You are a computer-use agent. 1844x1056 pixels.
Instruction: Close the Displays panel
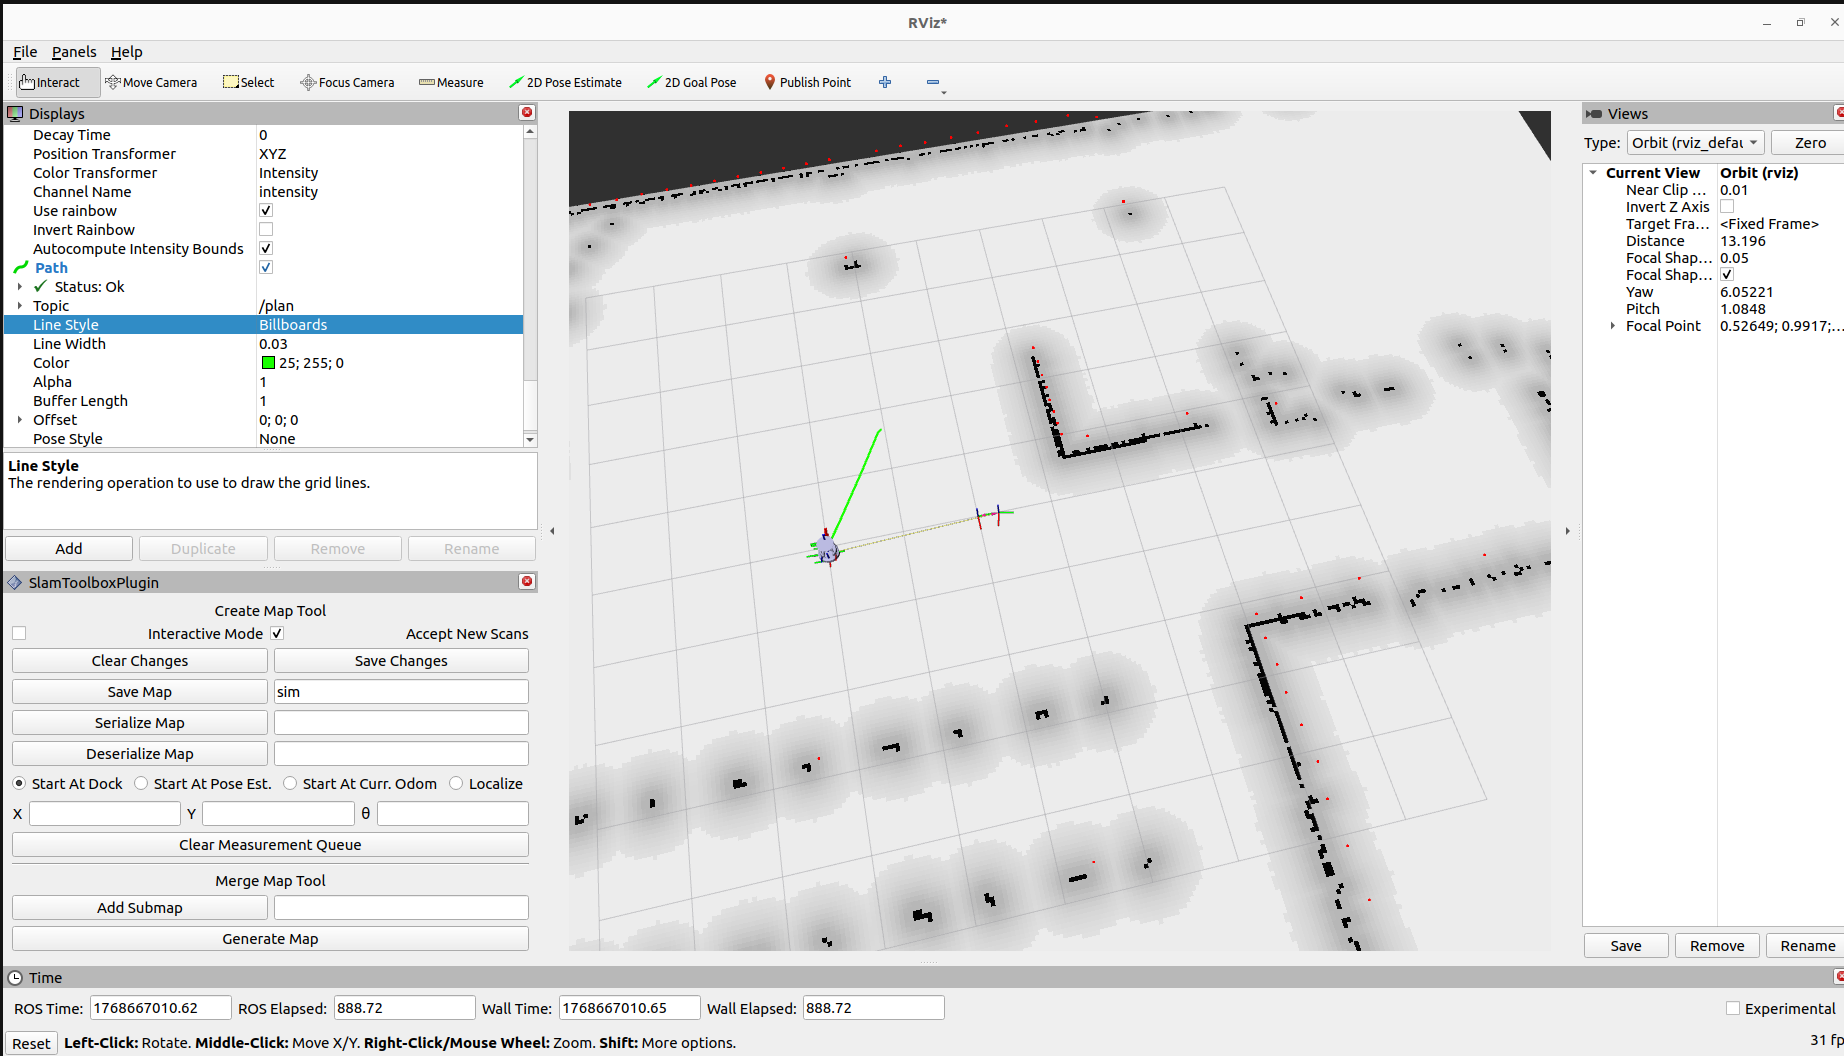point(527,113)
